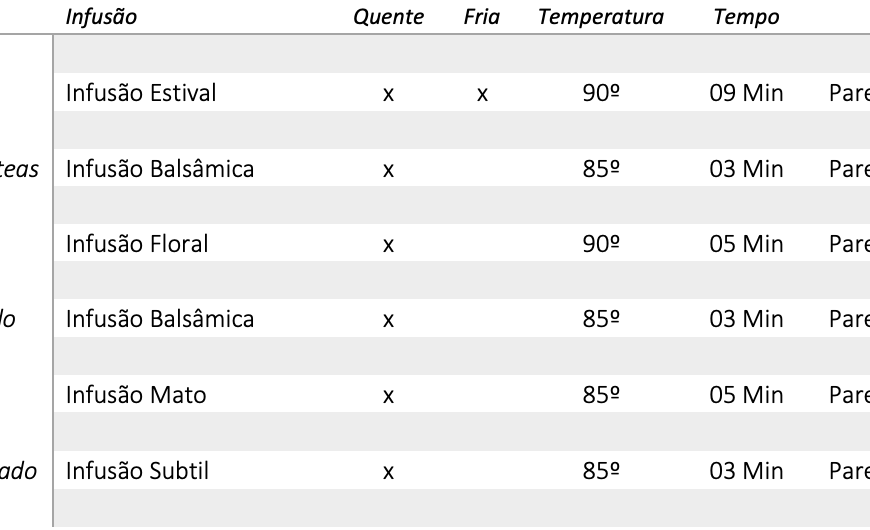Click the Fria column header
Screen dimensions: 870x530
pos(482,17)
